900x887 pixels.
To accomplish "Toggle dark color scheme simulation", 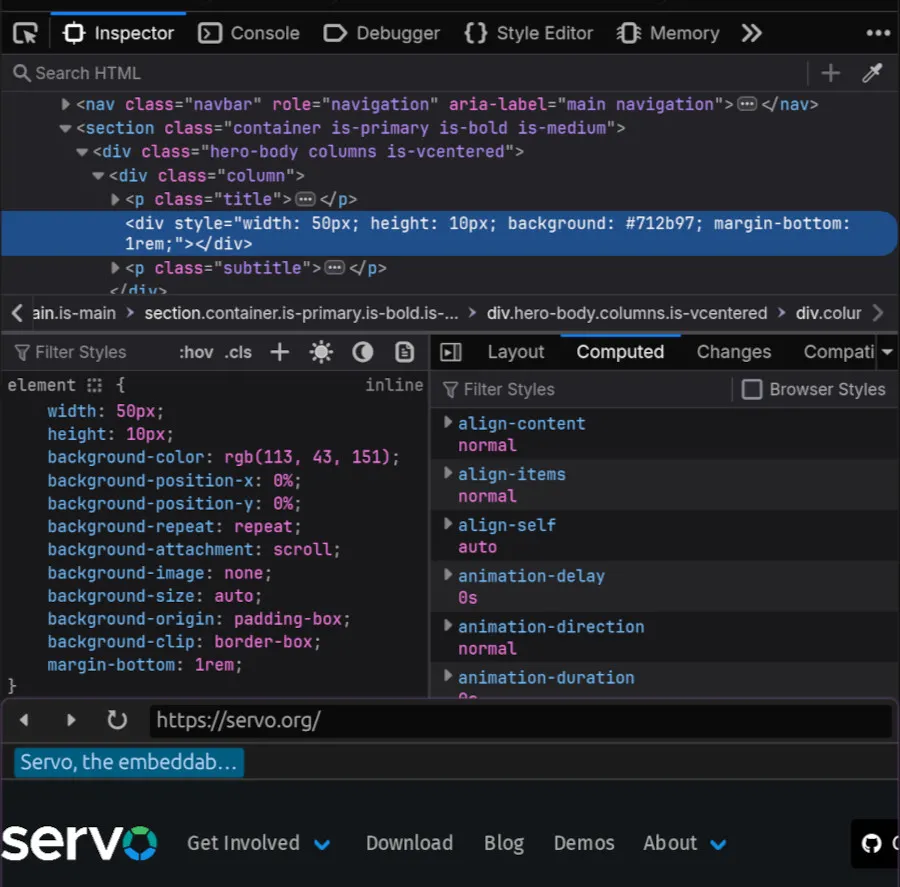I will [x=362, y=353].
